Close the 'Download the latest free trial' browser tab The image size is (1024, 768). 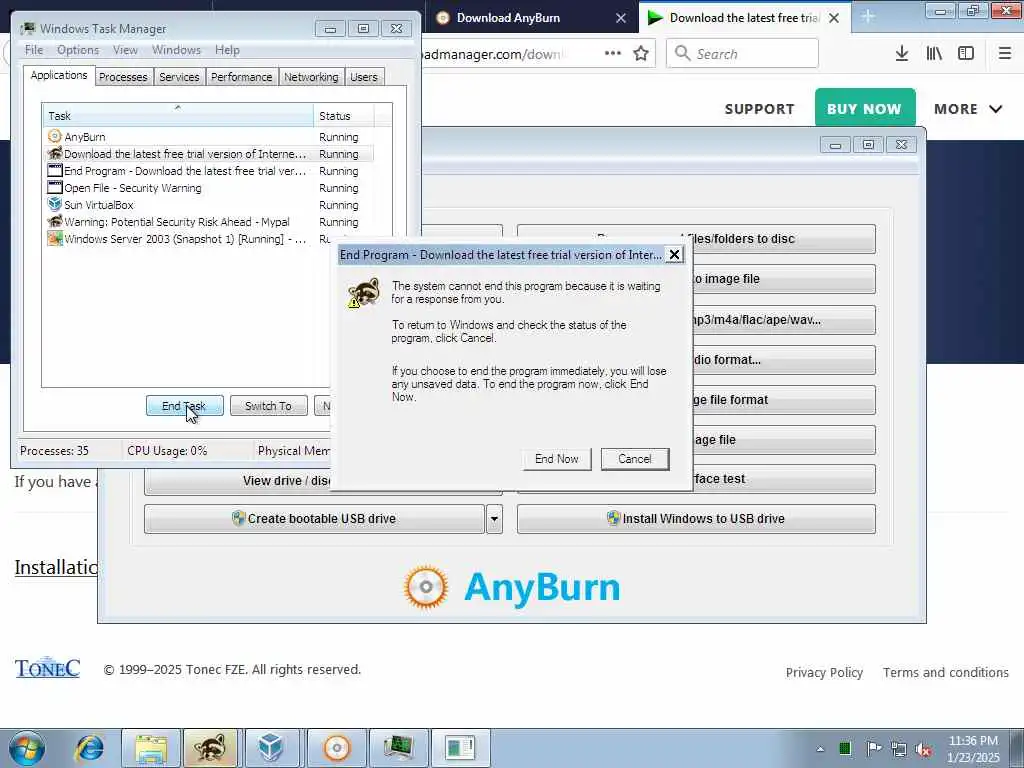pyautogui.click(x=834, y=18)
